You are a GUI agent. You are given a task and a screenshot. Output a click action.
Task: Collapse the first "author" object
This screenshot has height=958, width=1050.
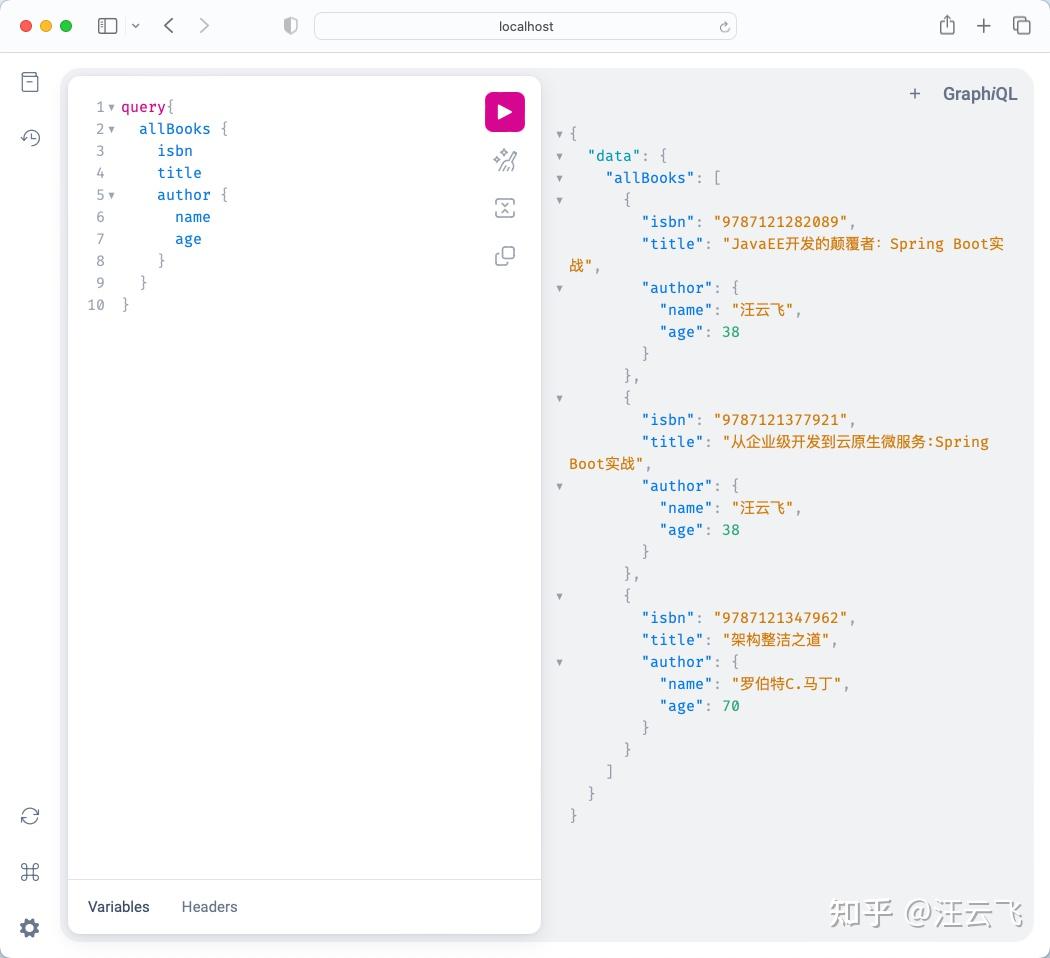coord(559,287)
